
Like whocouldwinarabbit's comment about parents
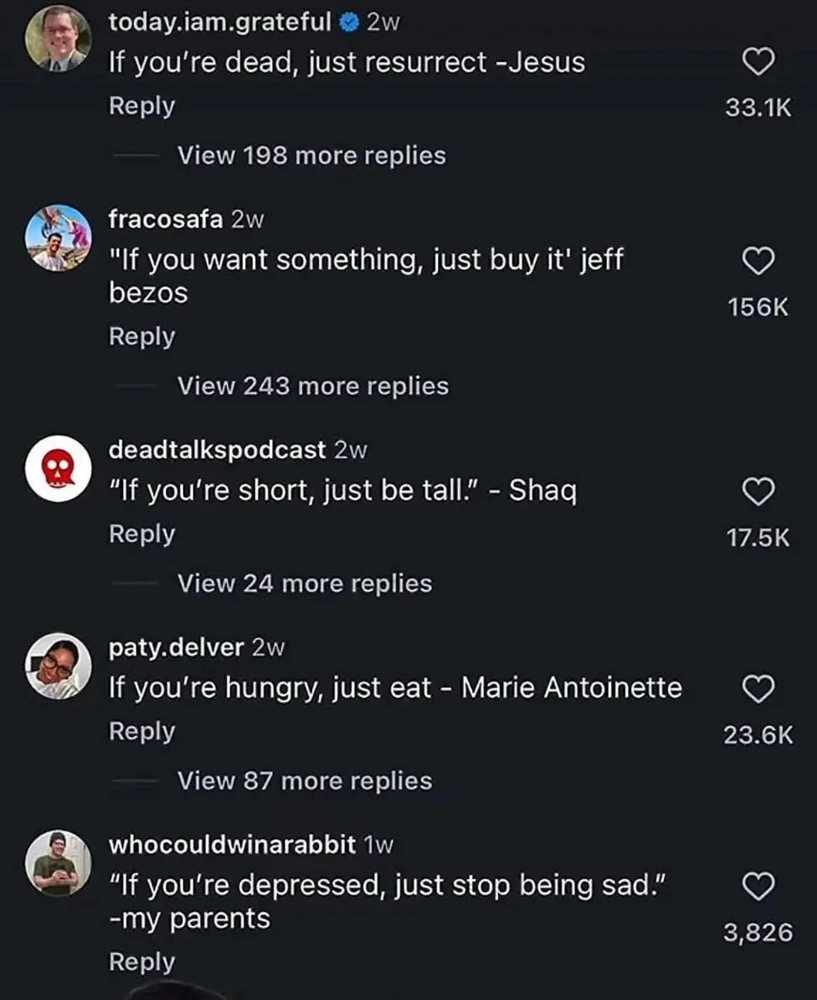tap(760, 886)
